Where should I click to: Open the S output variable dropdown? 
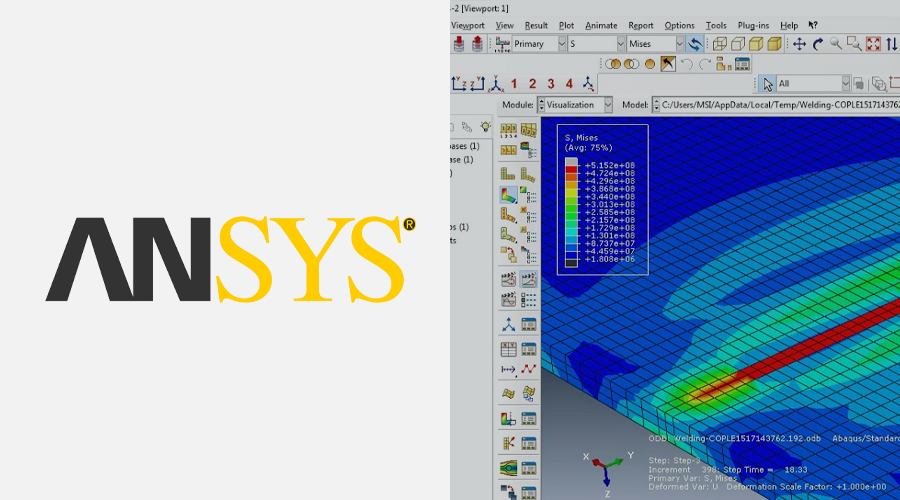(596, 44)
